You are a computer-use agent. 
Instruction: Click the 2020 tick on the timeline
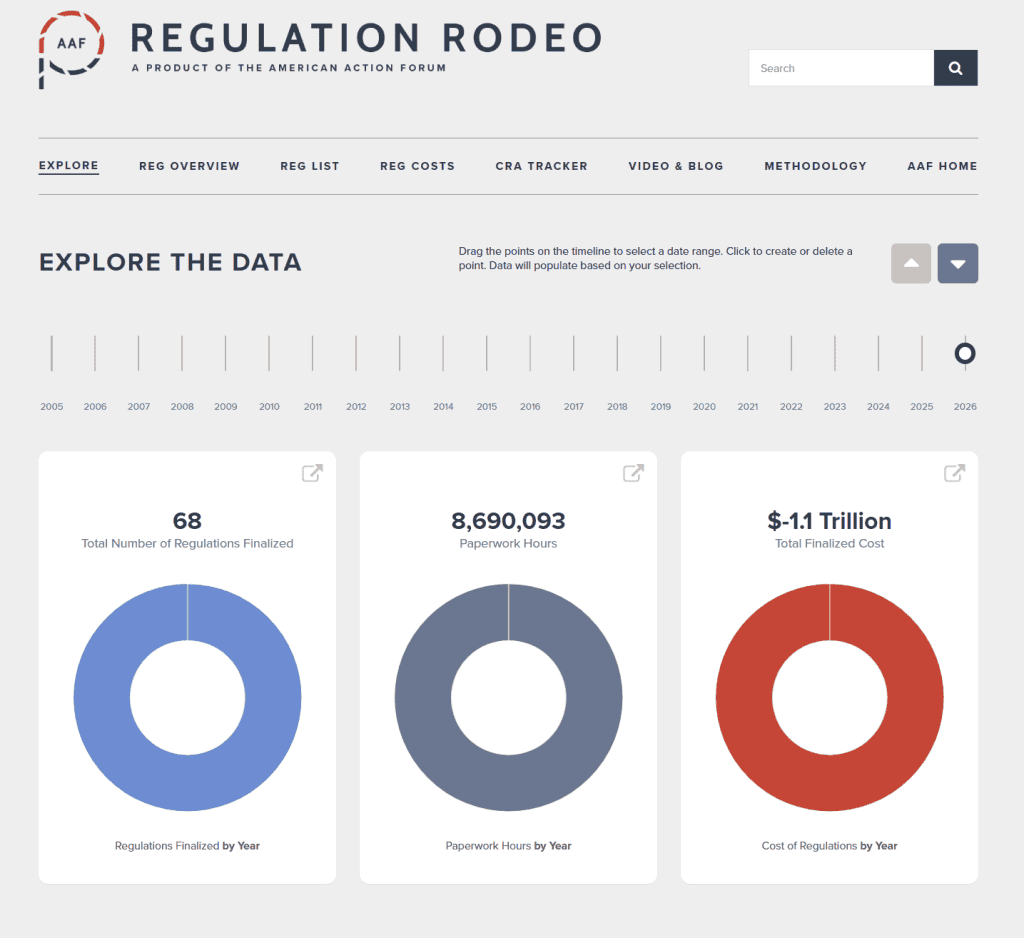tap(704, 353)
